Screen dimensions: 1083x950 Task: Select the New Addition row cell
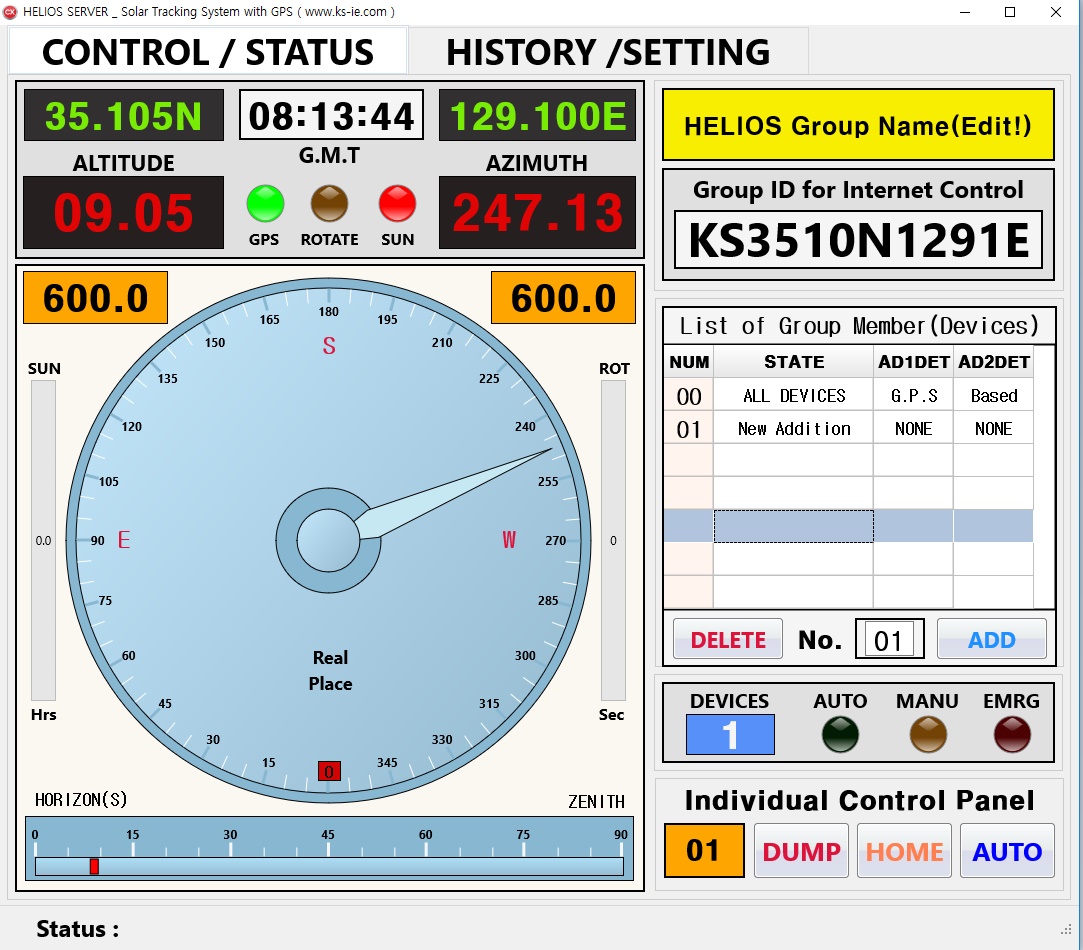coord(794,428)
